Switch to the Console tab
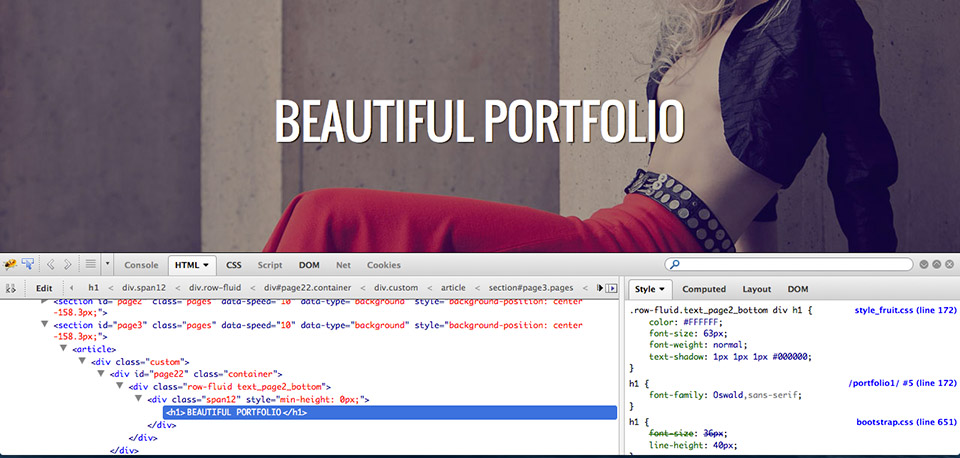Viewport: 960px width, 458px height. [x=141, y=265]
